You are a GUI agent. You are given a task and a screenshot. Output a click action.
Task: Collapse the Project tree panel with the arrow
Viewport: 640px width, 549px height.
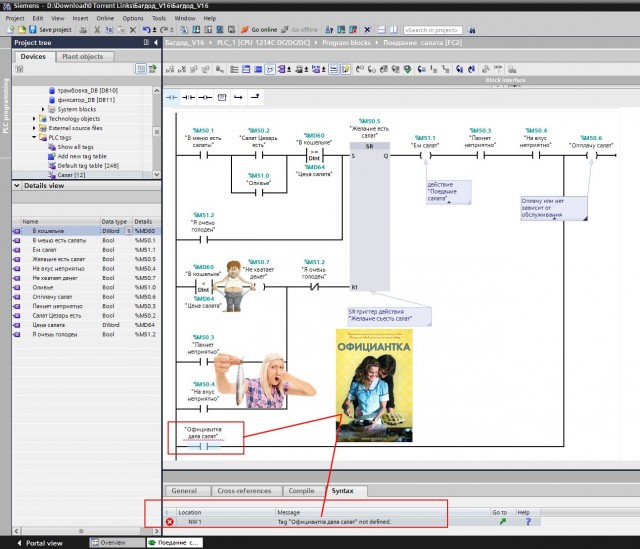tap(156, 42)
